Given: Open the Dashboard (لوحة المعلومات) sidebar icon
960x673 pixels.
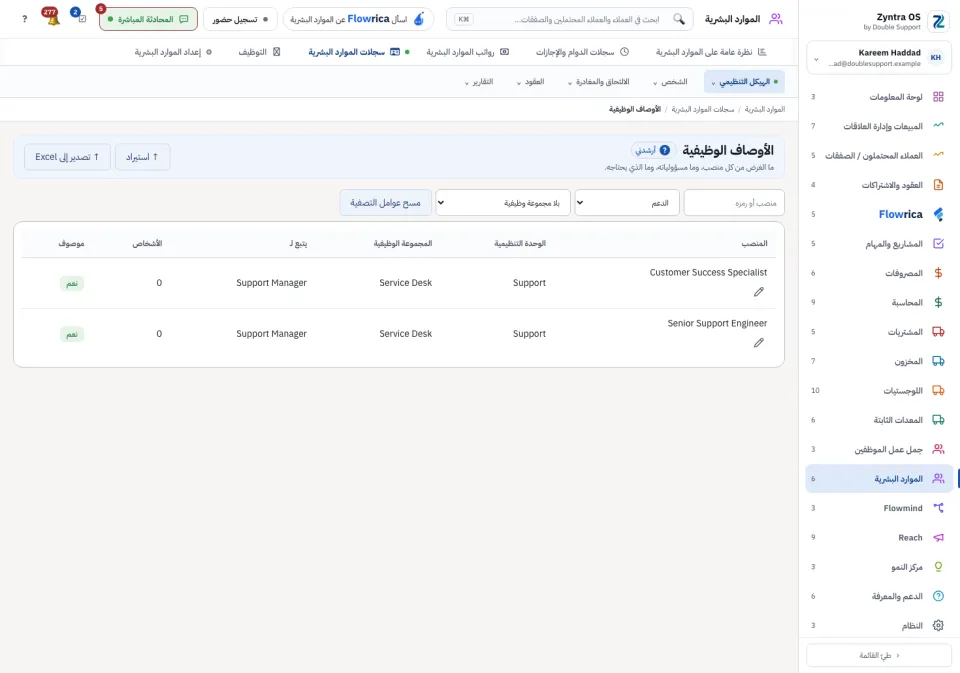Looking at the screenshot, I should tap(938, 97).
